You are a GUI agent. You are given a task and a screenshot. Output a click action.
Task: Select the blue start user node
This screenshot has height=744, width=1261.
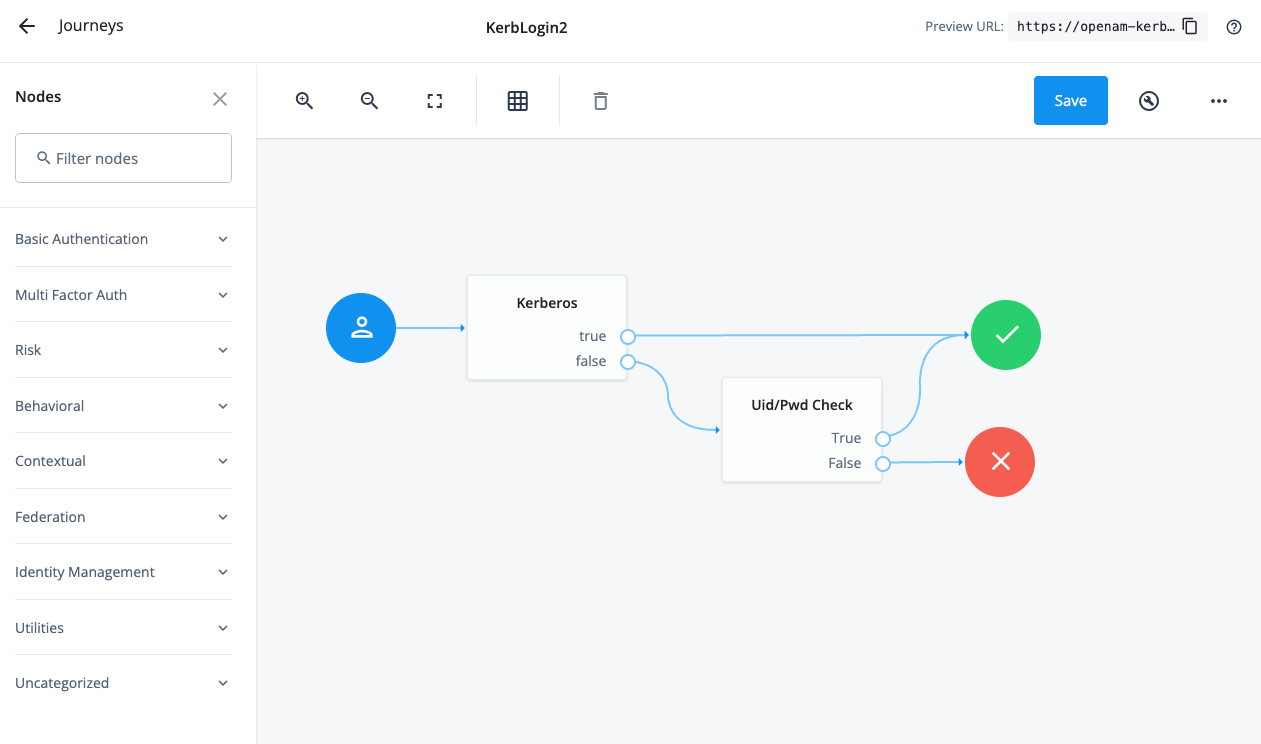coord(361,328)
